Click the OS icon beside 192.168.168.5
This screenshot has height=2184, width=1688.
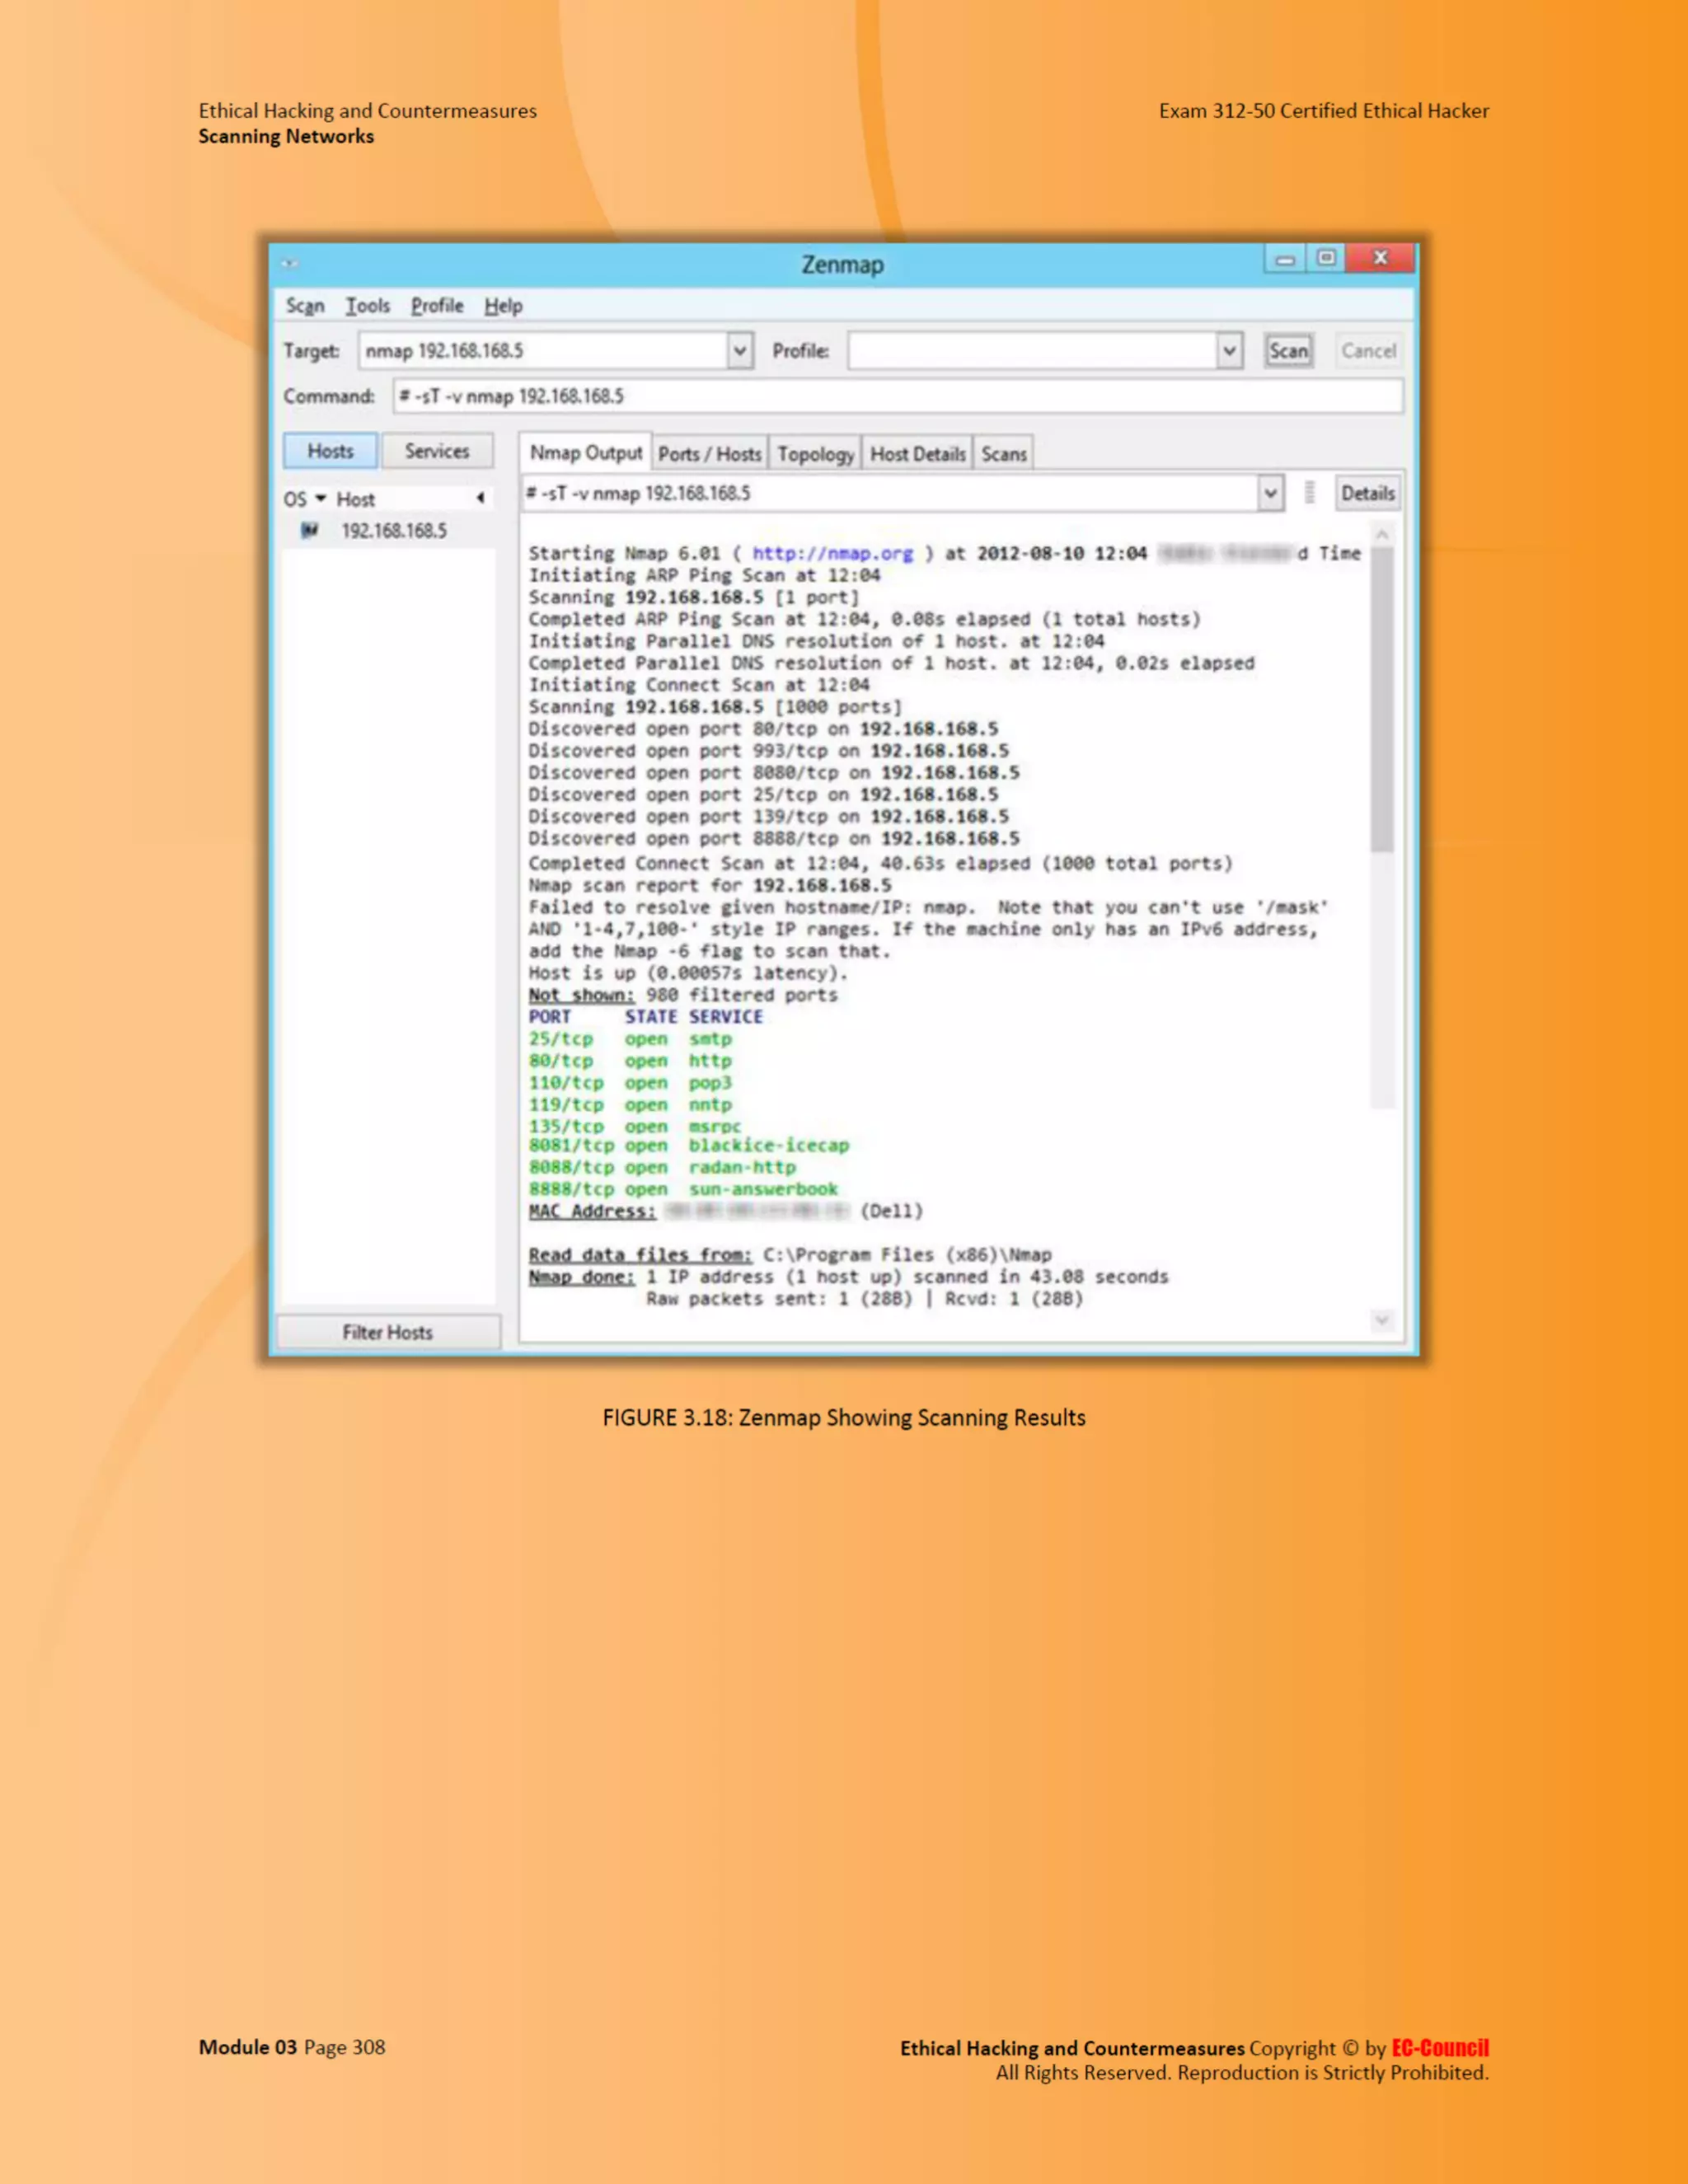point(309,530)
